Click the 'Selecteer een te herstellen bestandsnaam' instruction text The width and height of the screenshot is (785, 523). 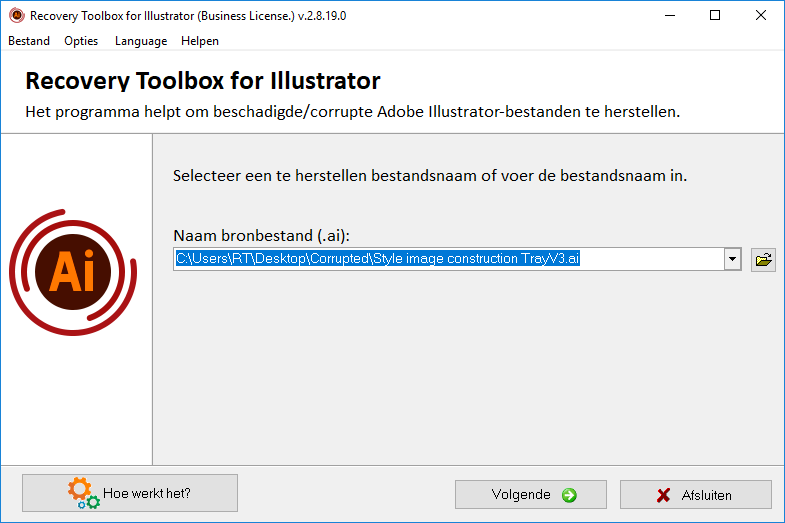point(430,176)
